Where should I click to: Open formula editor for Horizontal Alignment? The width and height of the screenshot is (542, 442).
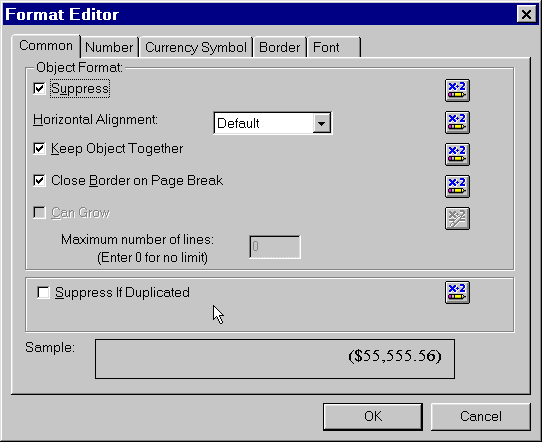point(457,123)
